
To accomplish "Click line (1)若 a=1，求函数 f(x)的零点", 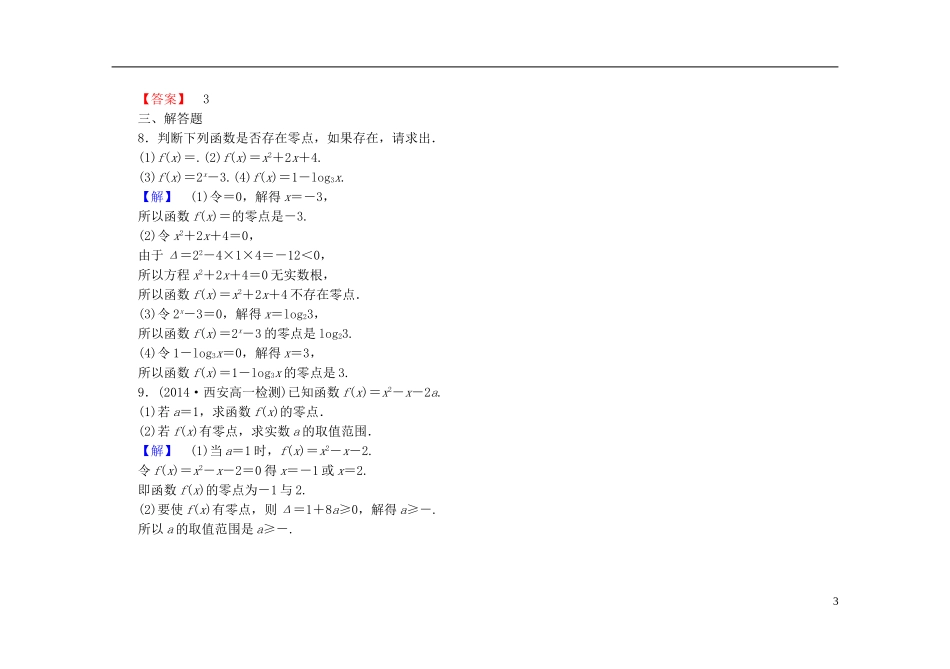I will tap(231, 411).
